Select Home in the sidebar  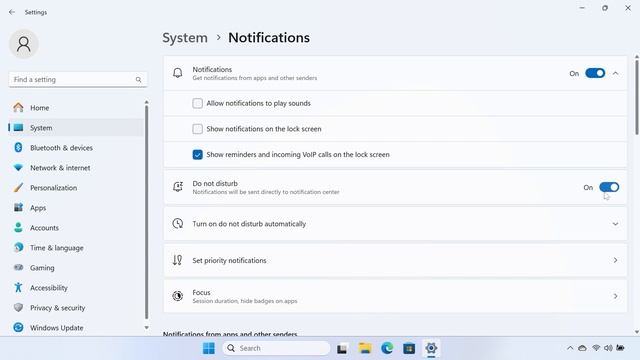point(76,108)
